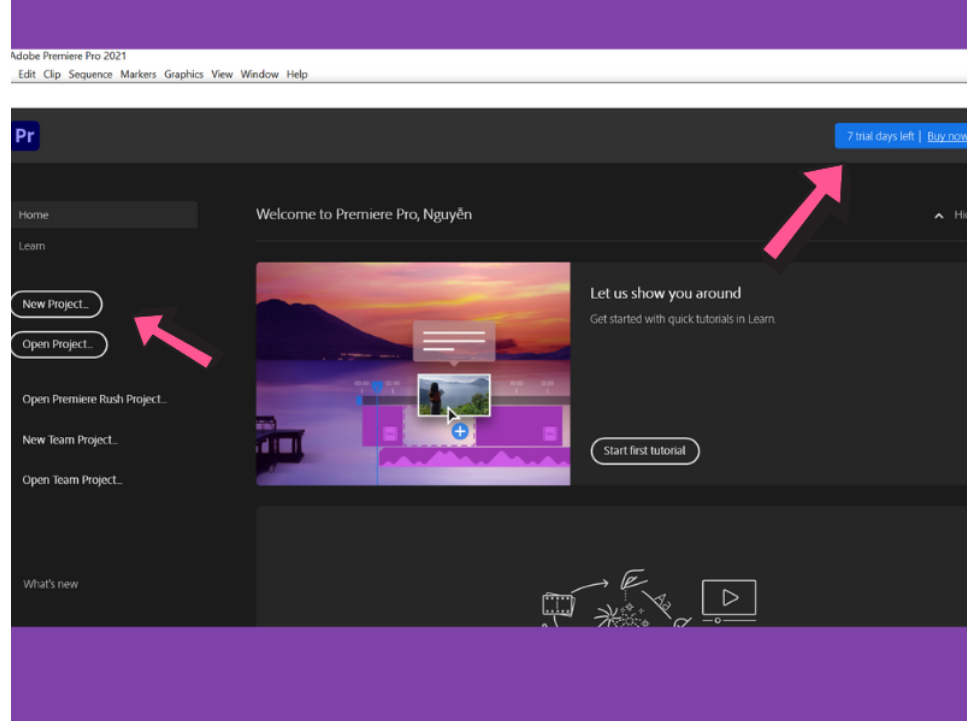Image resolution: width=967 pixels, height=723 pixels.
Task: Open the Graphics menu
Action: [x=183, y=74]
